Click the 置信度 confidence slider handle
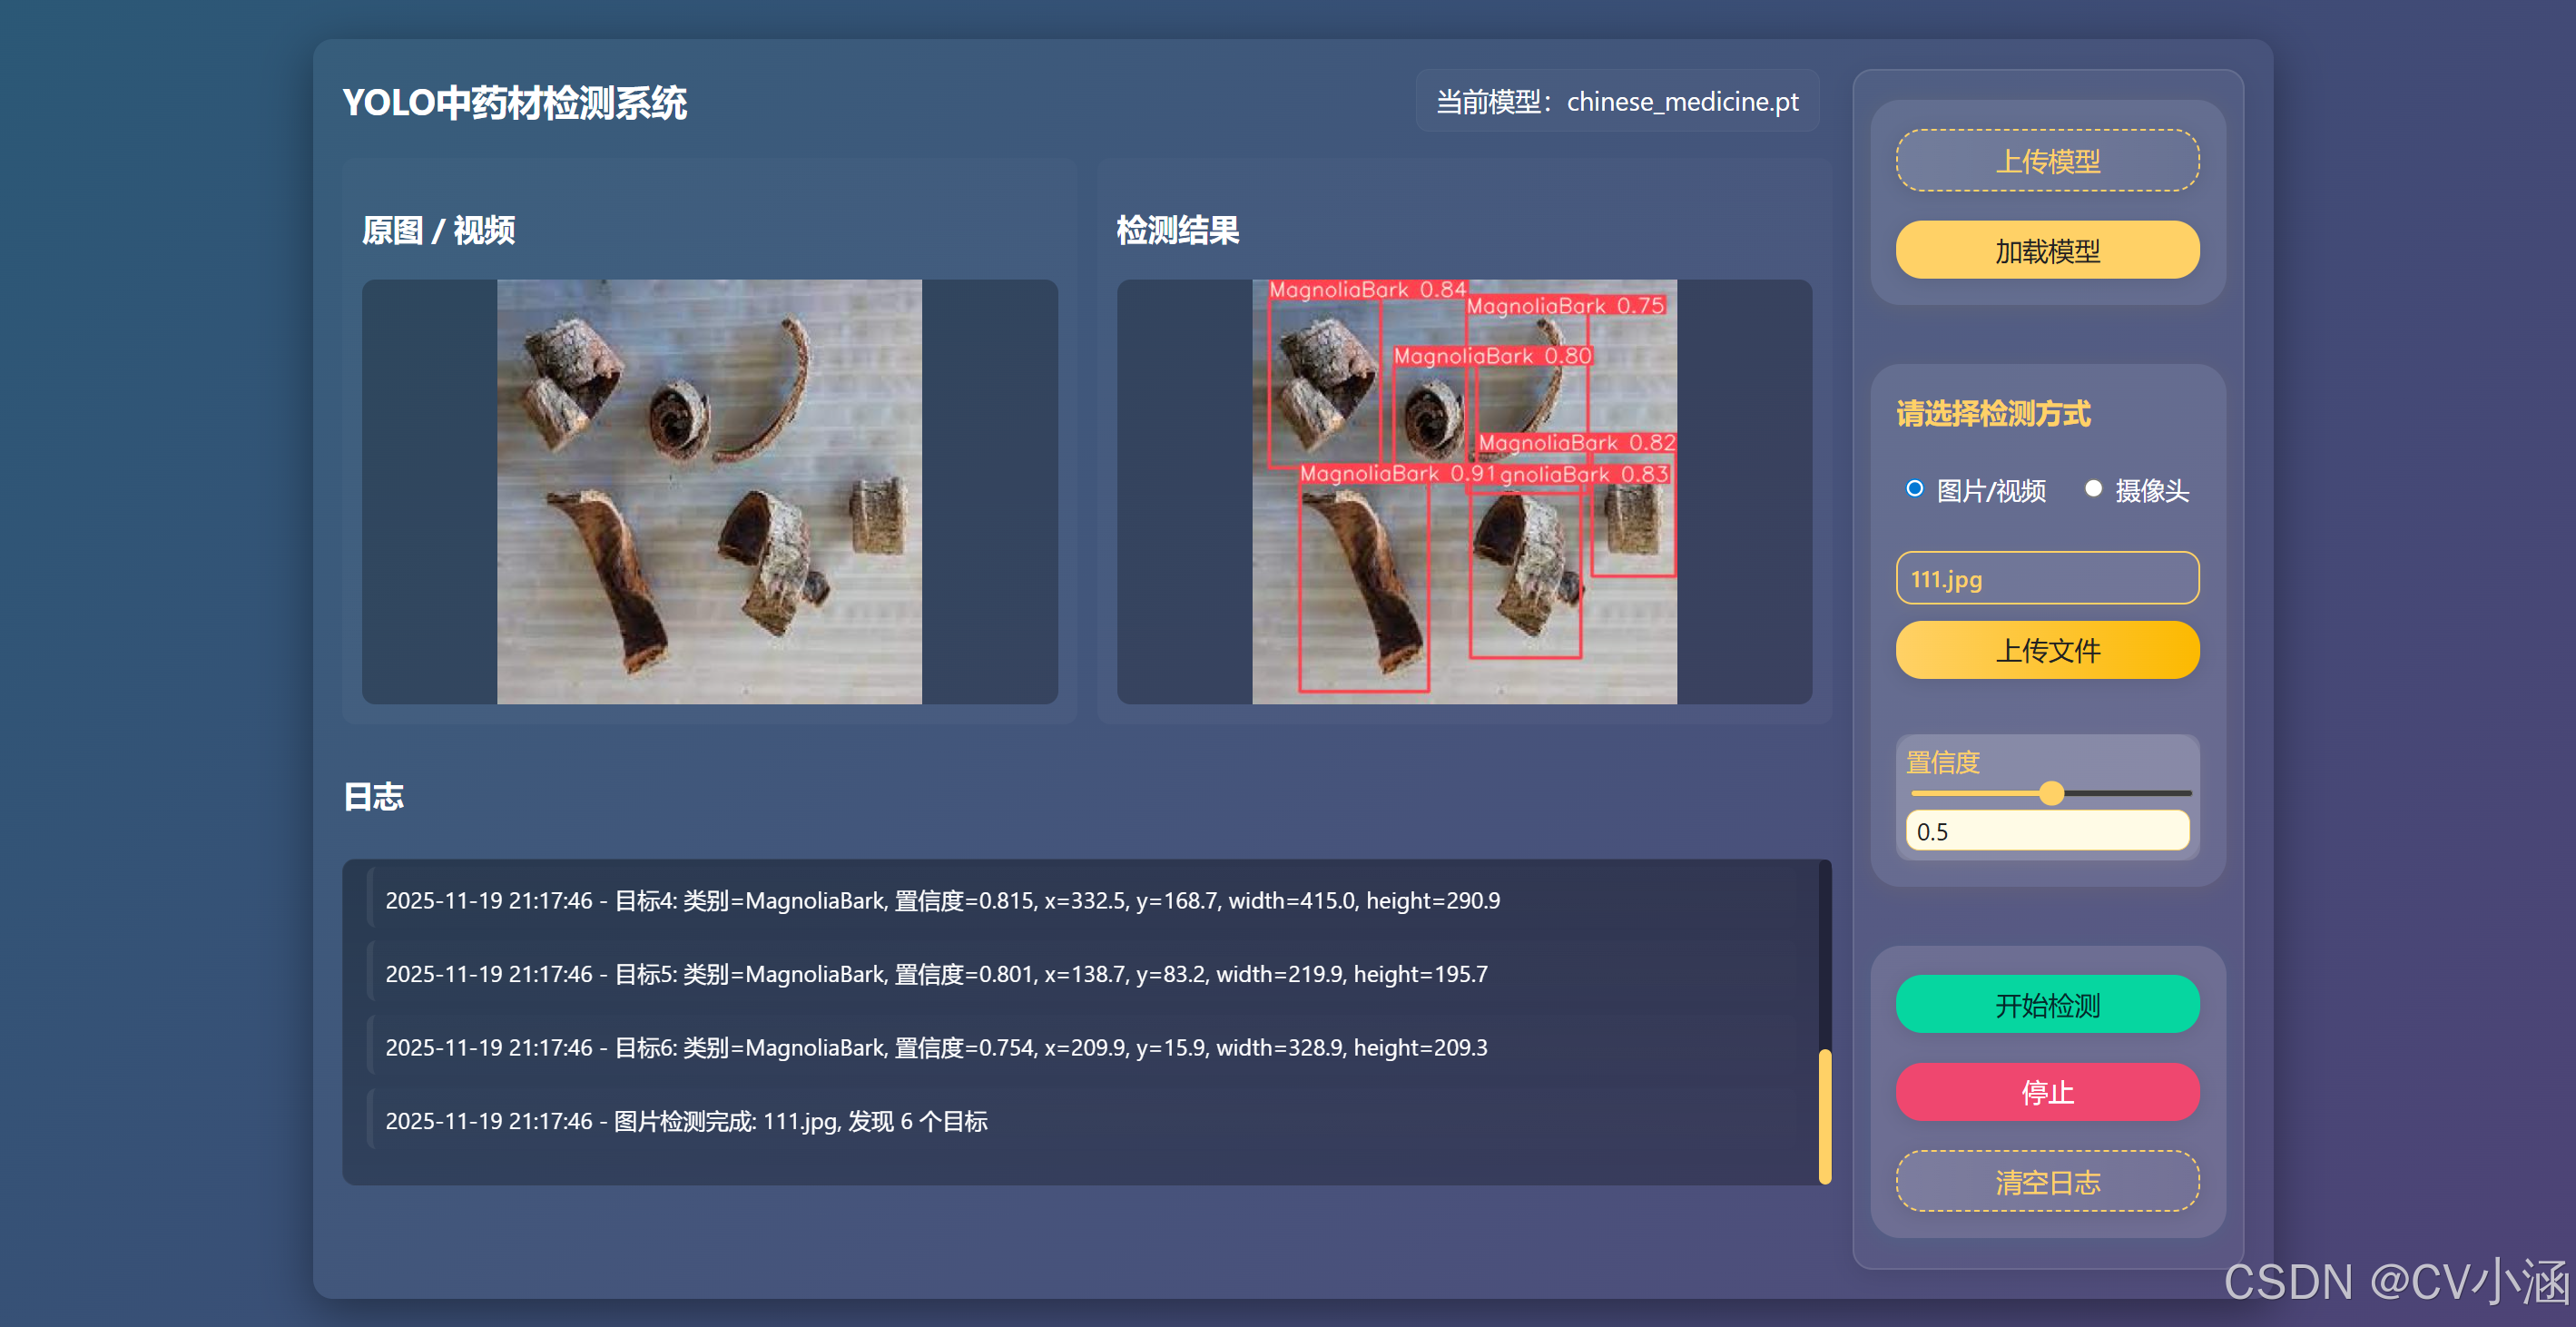Image resolution: width=2576 pixels, height=1327 pixels. [2051, 793]
